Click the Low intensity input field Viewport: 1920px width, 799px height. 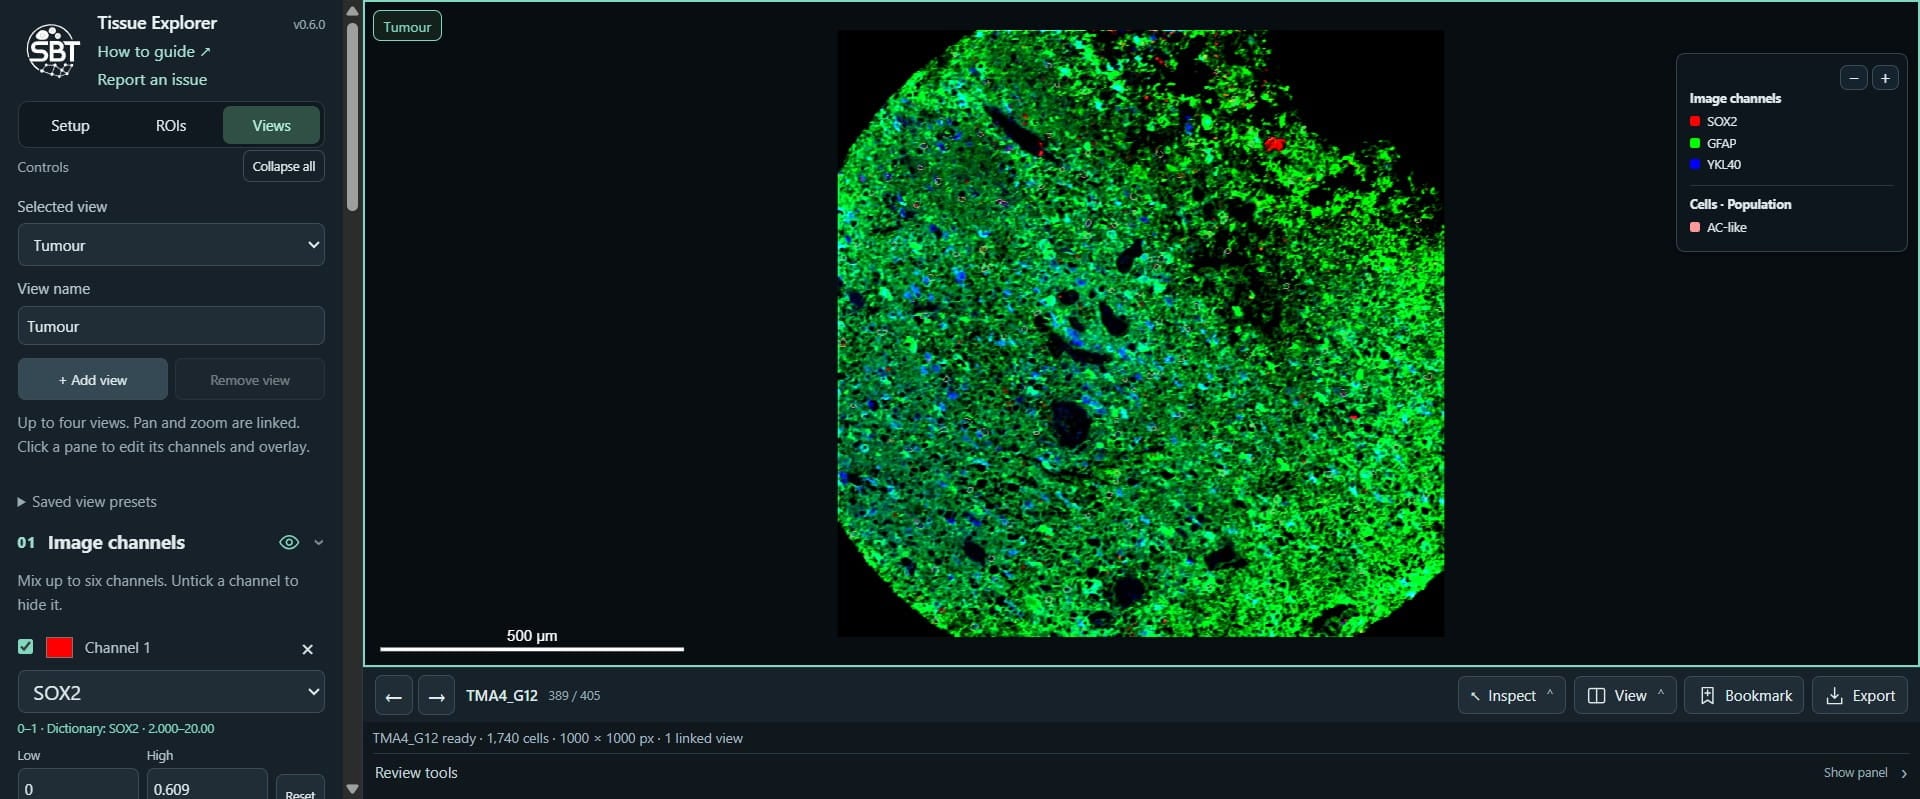(x=78, y=786)
